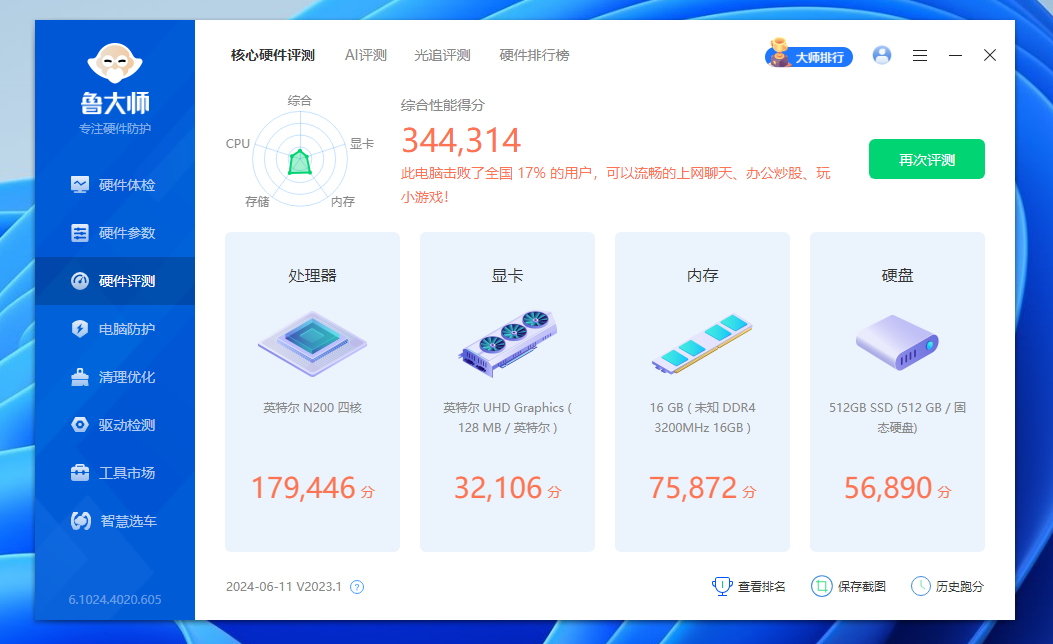Open 硬件参数 in the sidebar
The height and width of the screenshot is (644, 1053).
(115, 233)
